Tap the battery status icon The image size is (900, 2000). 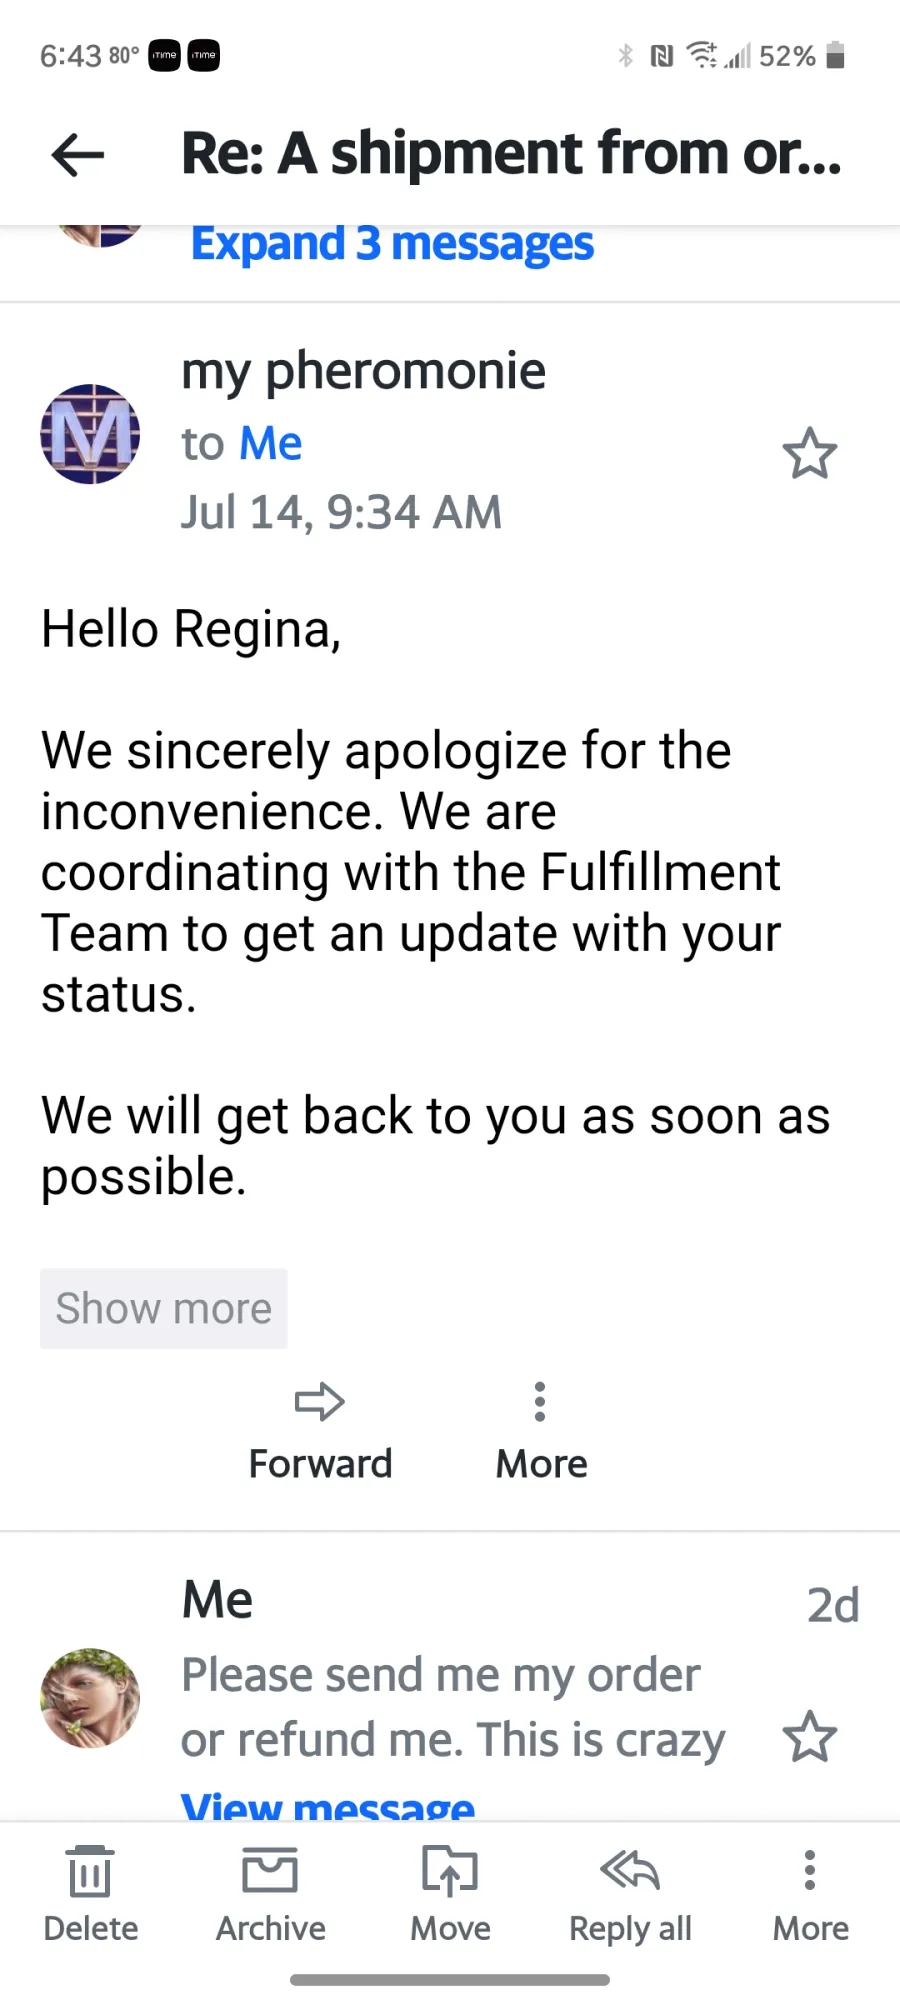click(x=836, y=55)
